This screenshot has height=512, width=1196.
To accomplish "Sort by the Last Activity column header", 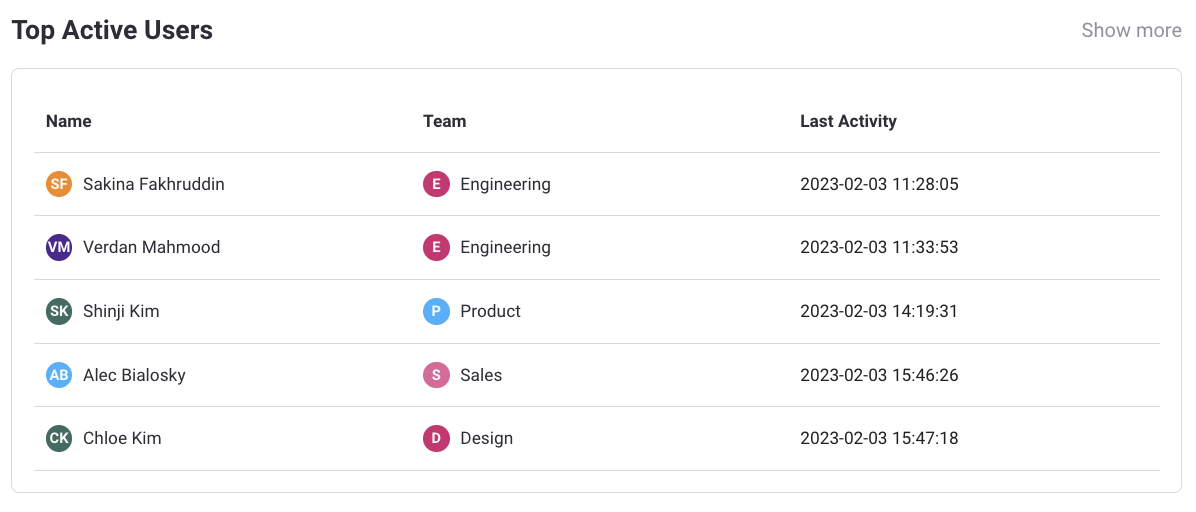I will tap(848, 121).
